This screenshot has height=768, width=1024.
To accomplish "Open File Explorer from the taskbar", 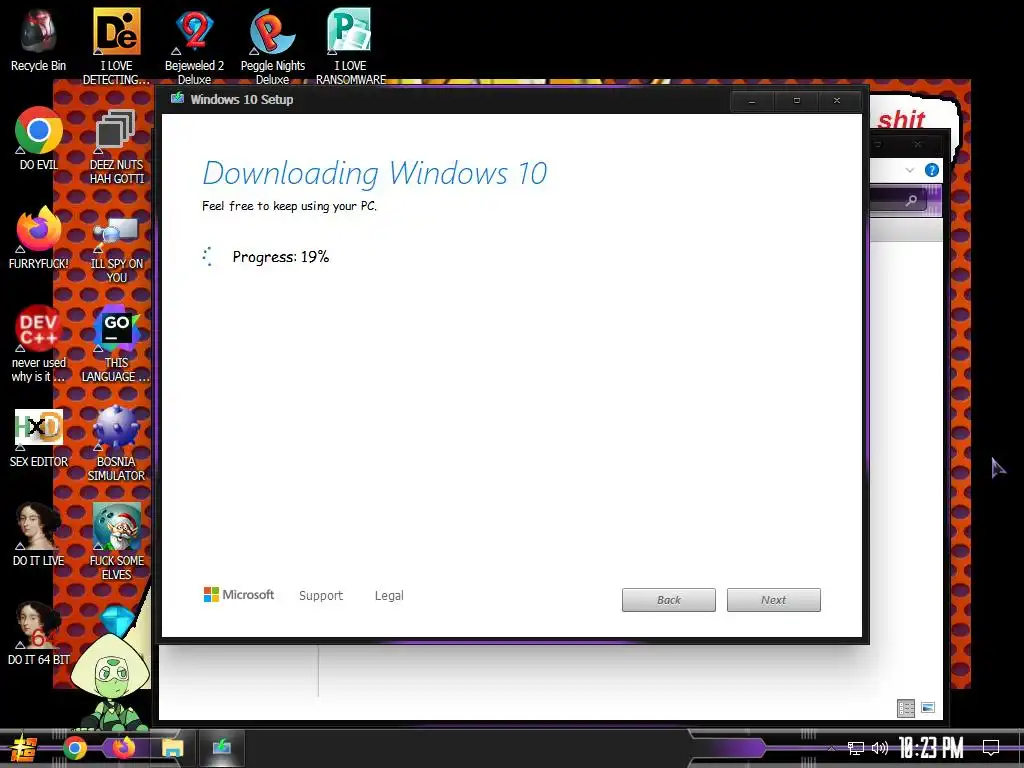I will point(173,748).
